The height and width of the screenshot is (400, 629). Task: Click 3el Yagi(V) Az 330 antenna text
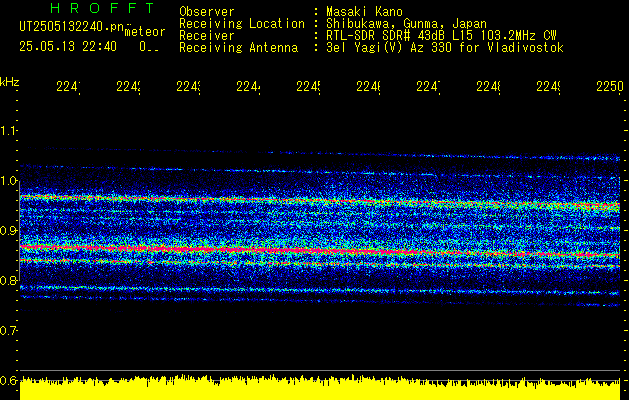point(445,48)
